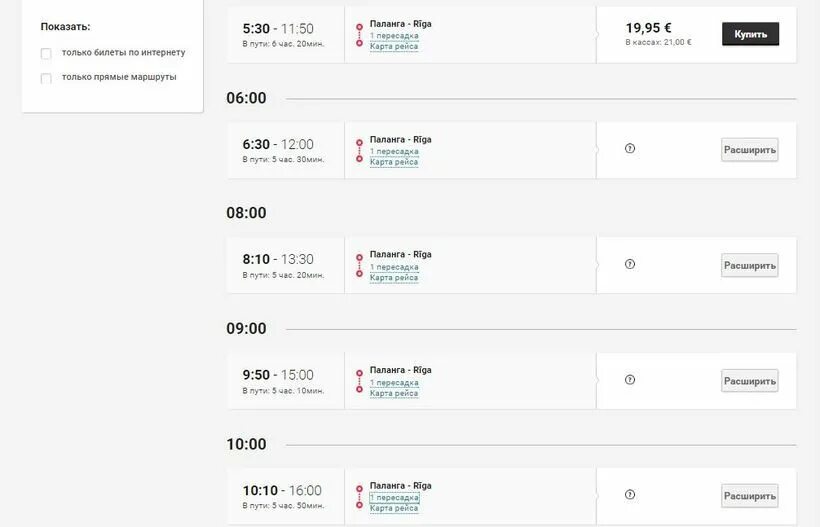Open '1 пересадка' link for 8:10 trip
The width and height of the screenshot is (820, 527).
[394, 267]
